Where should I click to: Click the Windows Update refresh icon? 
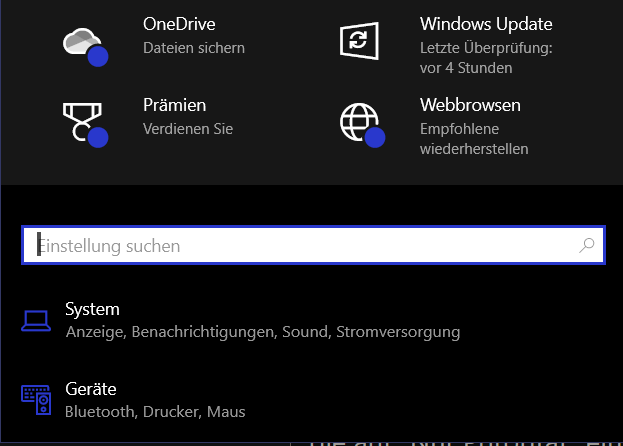pyautogui.click(x=359, y=41)
